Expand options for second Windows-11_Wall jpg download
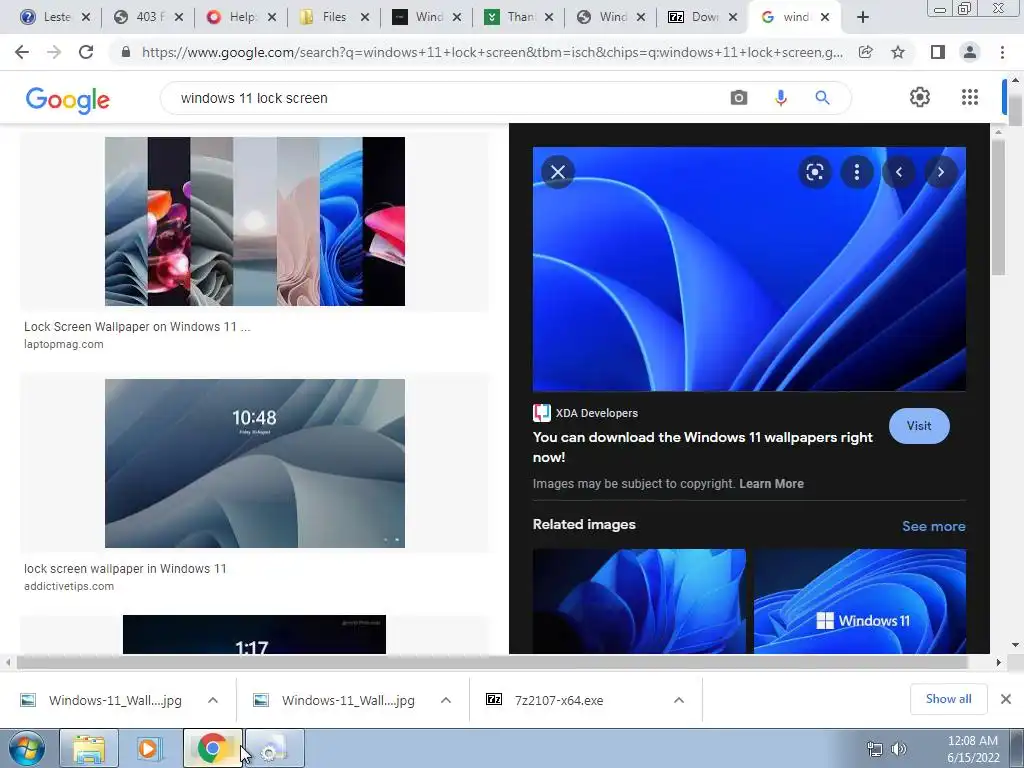Screen dimensions: 1024x768 [x=446, y=700]
